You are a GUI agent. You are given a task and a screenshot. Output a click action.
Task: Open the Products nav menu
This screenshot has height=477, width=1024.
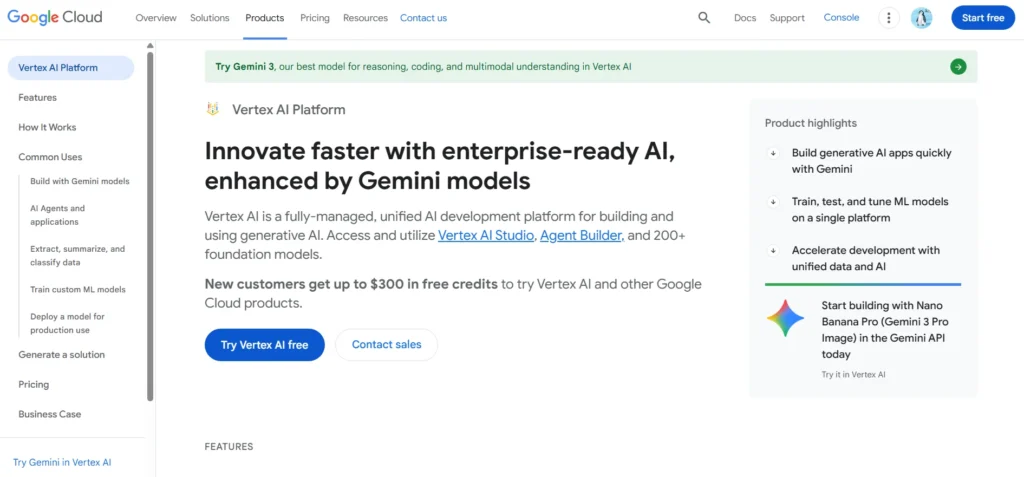pos(264,18)
